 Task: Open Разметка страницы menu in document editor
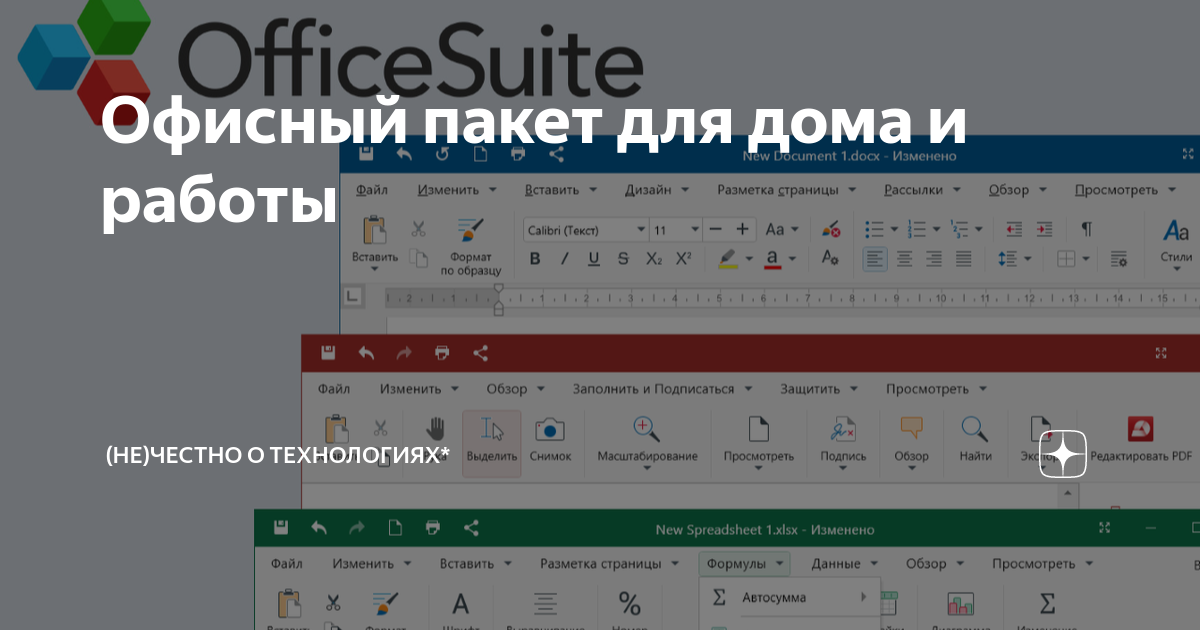click(786, 189)
